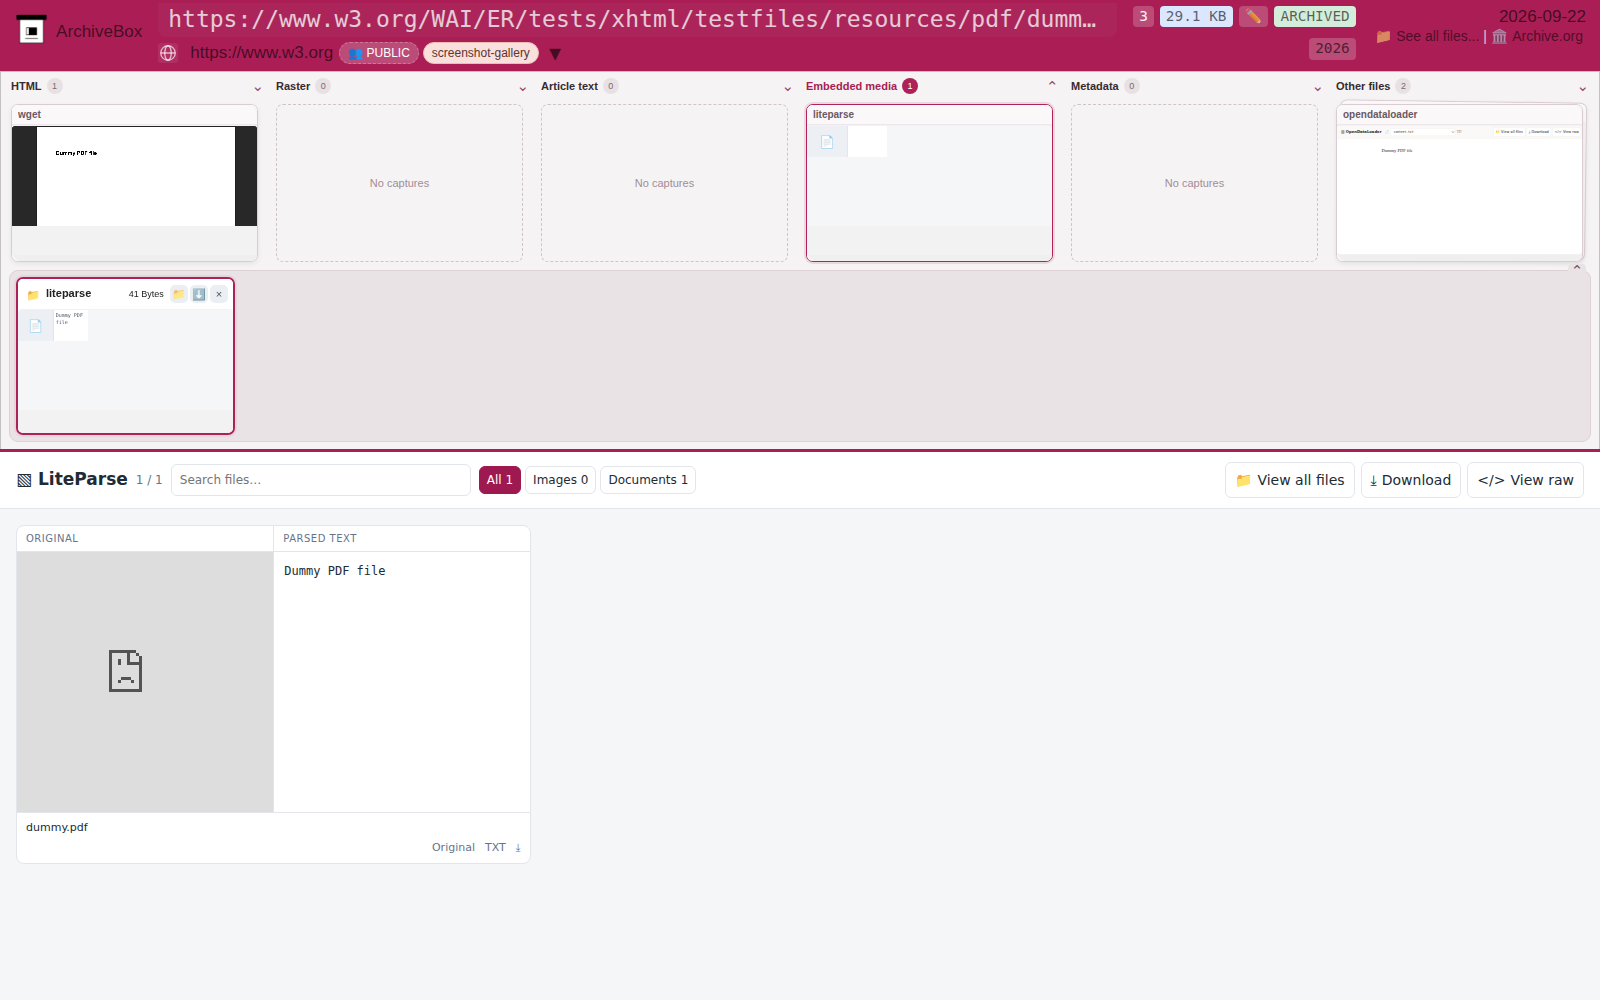
Task: Open dropdown arrow next to screenshot-gallery tag
Action: click(x=555, y=54)
